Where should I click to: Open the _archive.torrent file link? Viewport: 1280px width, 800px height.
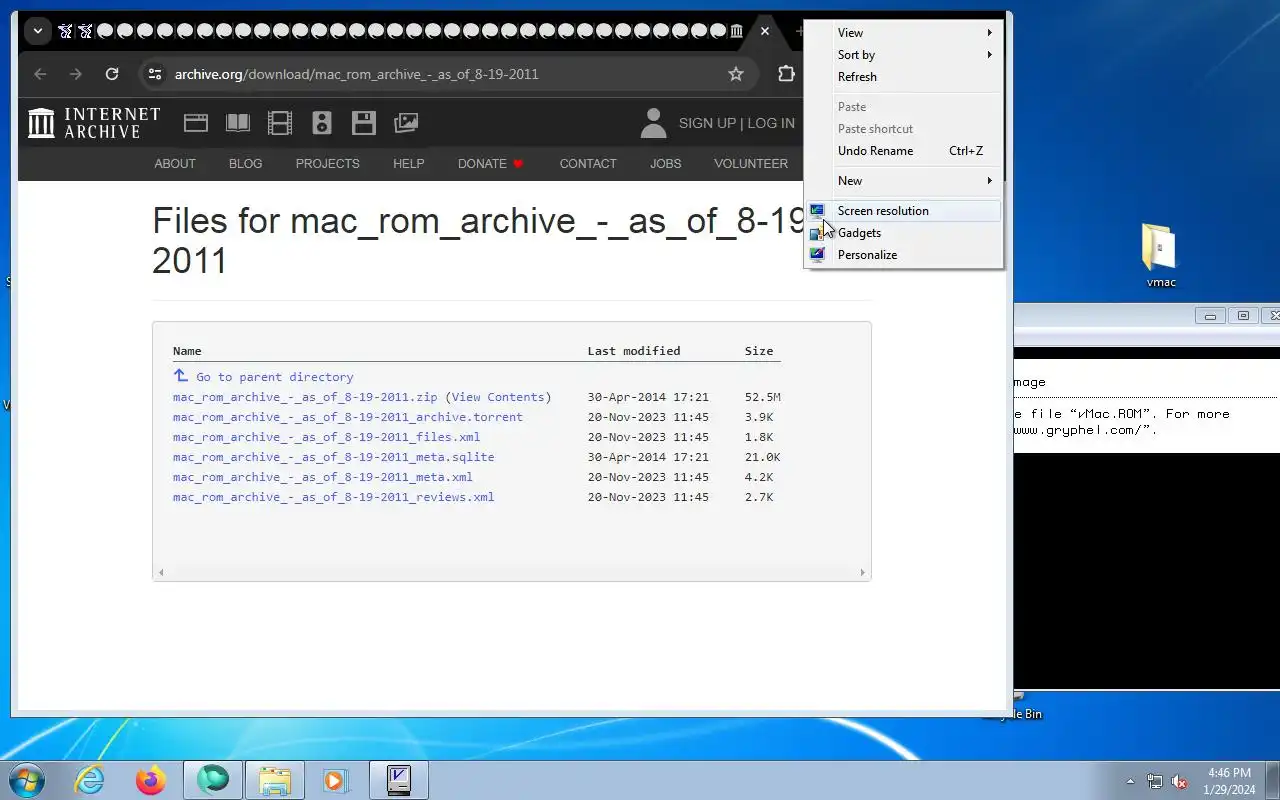click(x=348, y=417)
